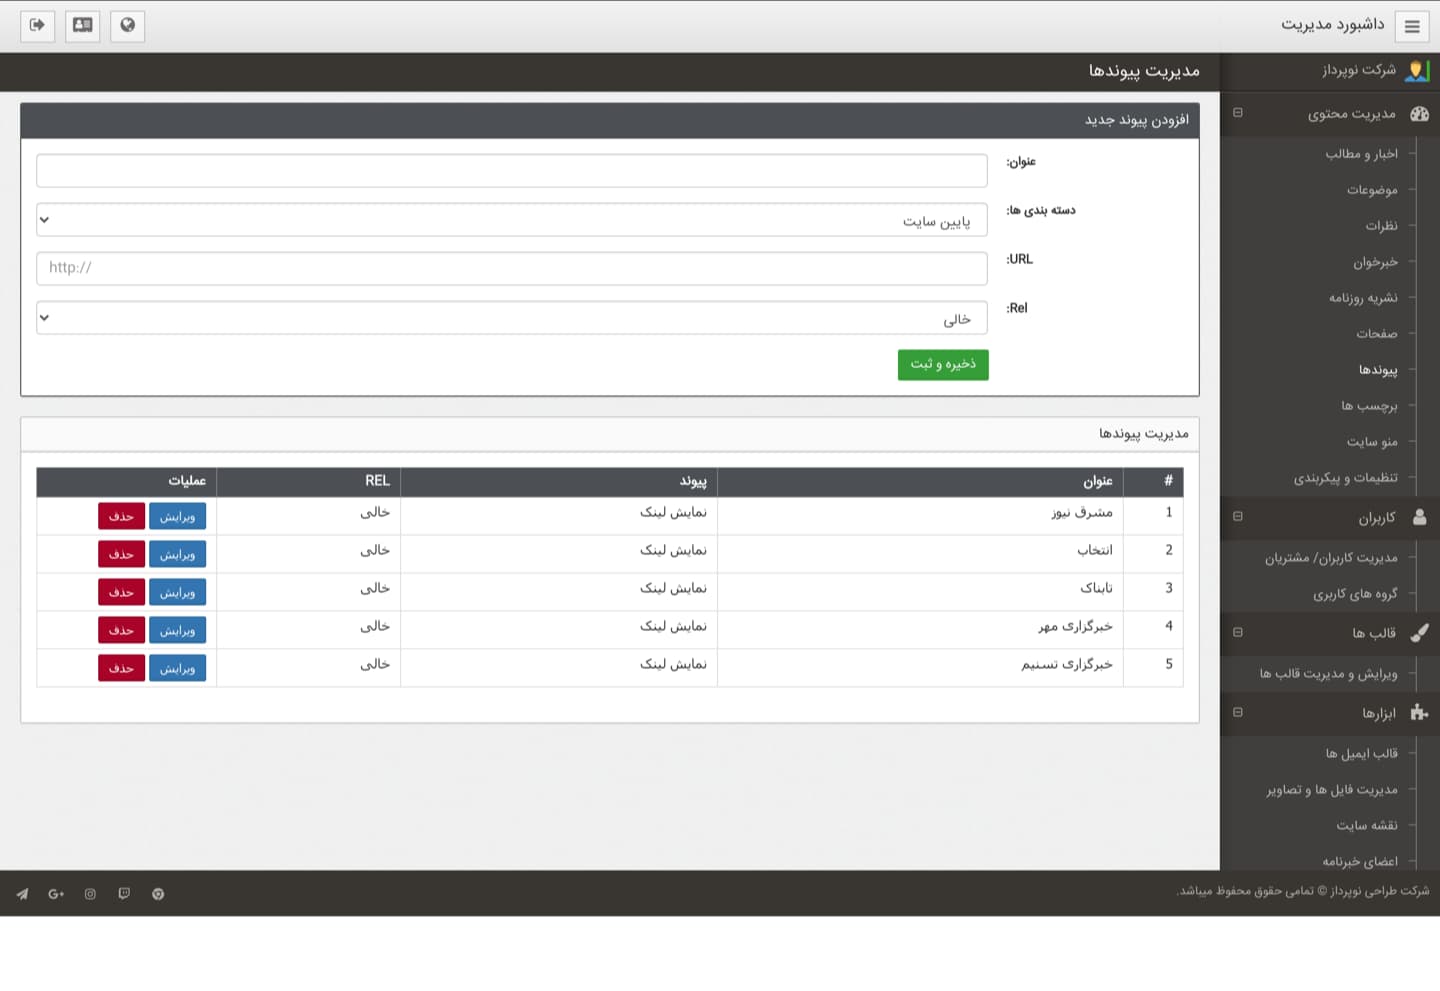Click the globe icon to view site
This screenshot has height=991, width=1440.
pyautogui.click(x=127, y=25)
